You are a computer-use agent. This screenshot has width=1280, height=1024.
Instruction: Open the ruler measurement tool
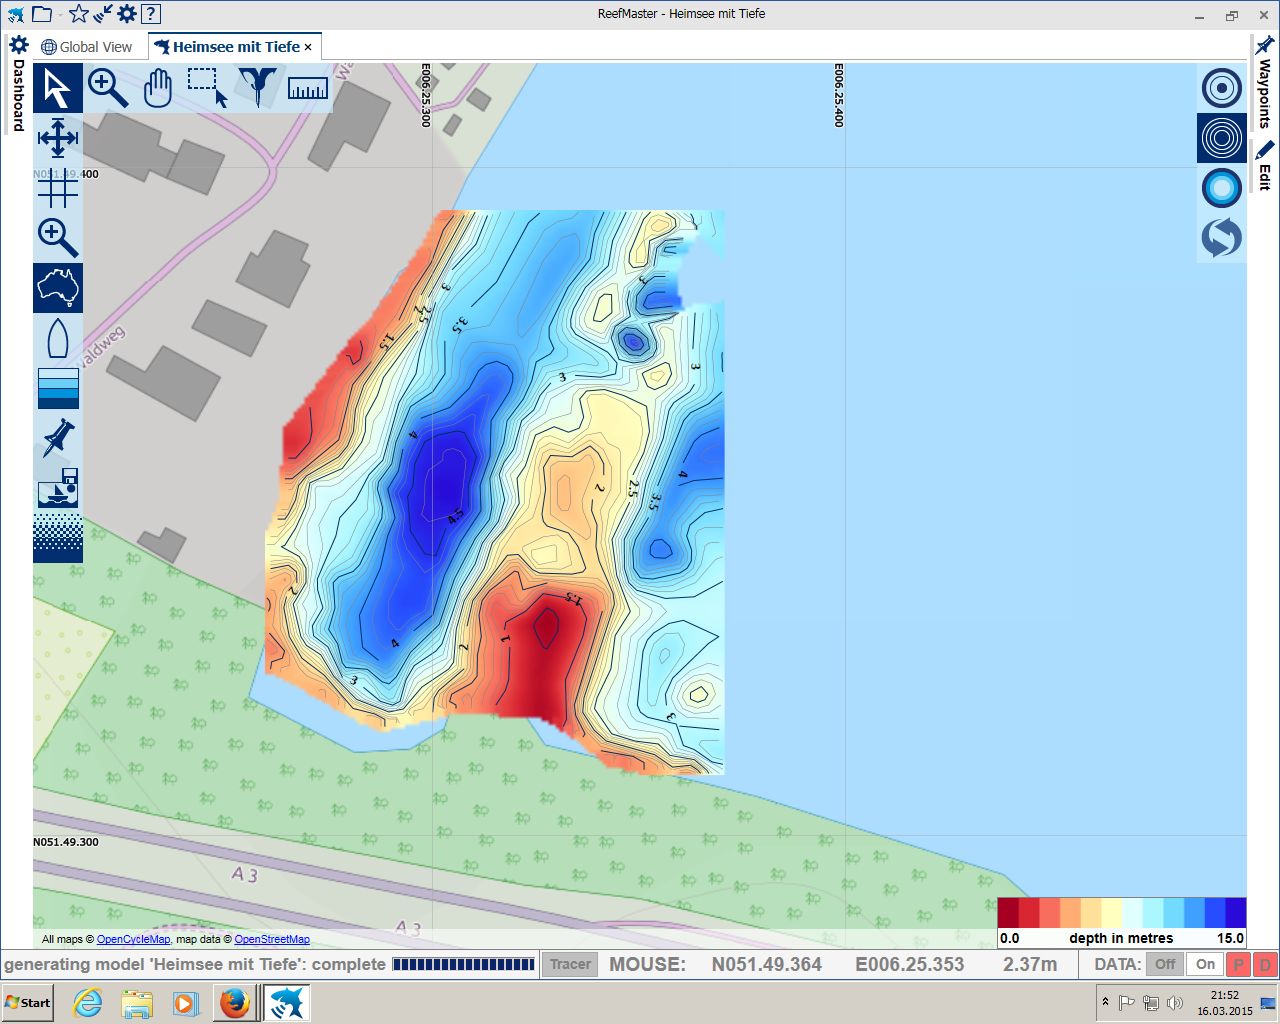[308, 89]
